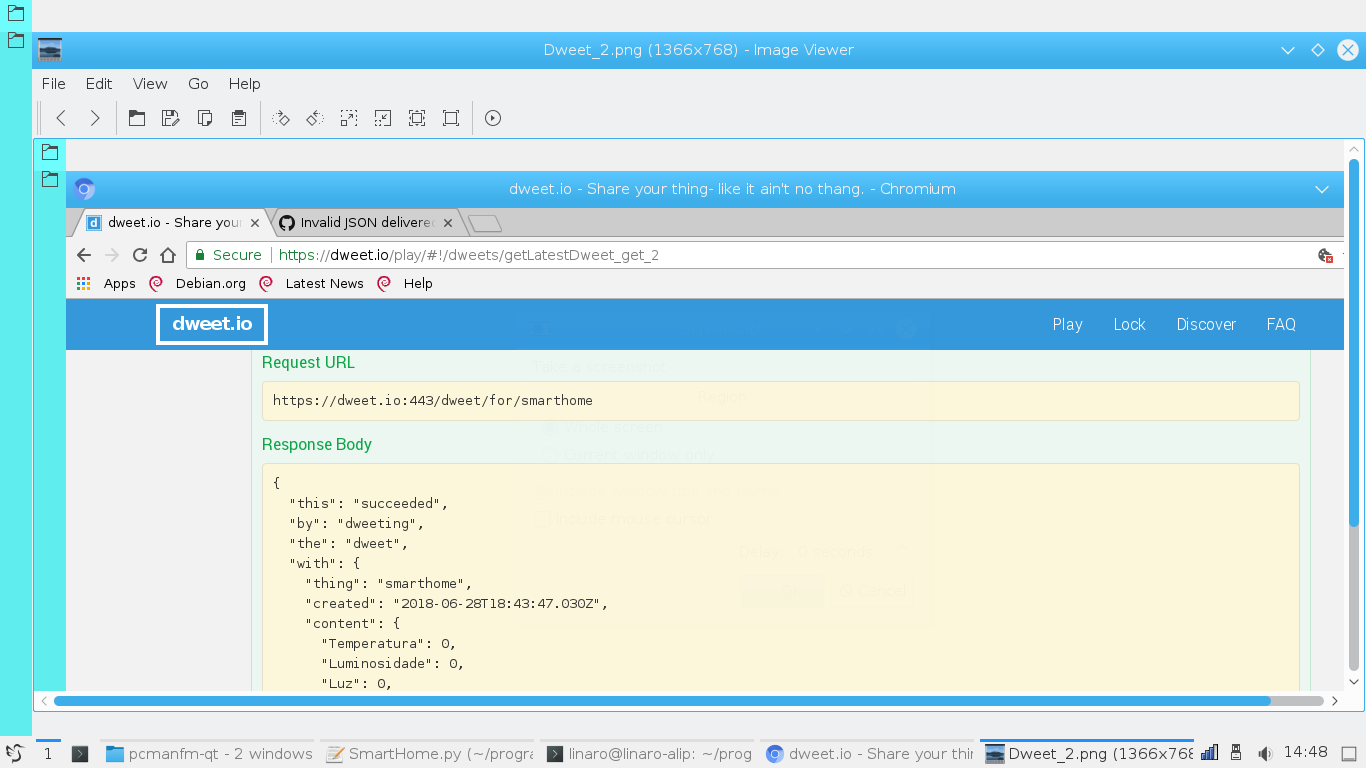Switch to the linaro@linaro-alip terminal in the taskbar
Image resolution: width=1366 pixels, height=768 pixels.
pos(647,754)
